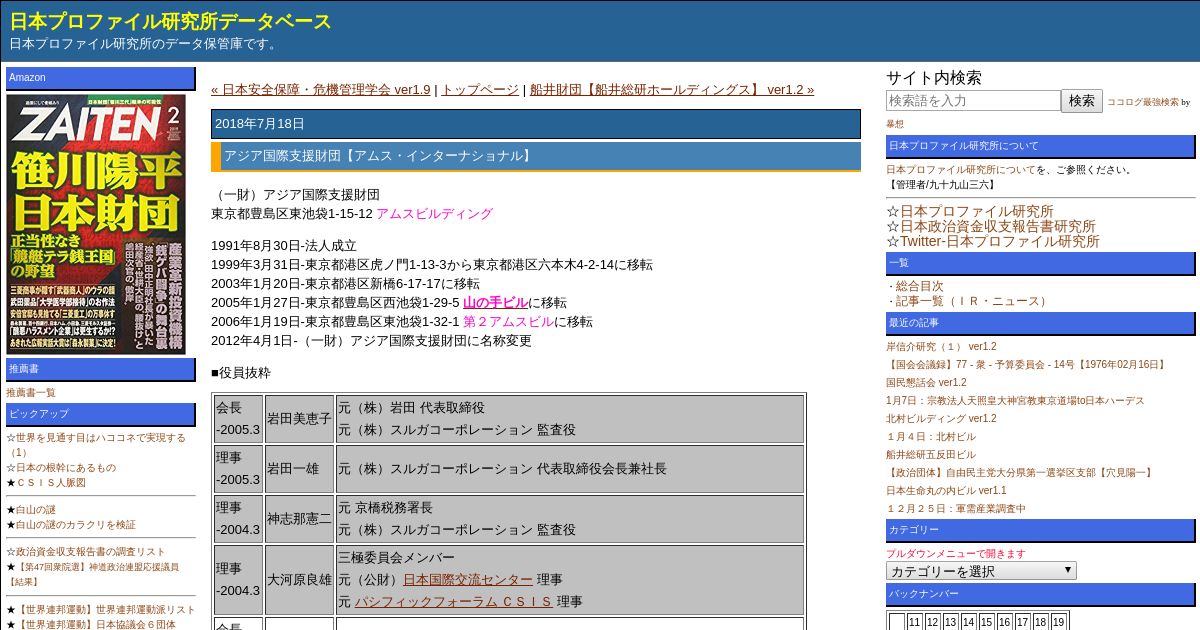The image size is (1200, 630).
Task: Open recent article 岸信介研究（１） ver1.2
Action: pyautogui.click(x=941, y=347)
